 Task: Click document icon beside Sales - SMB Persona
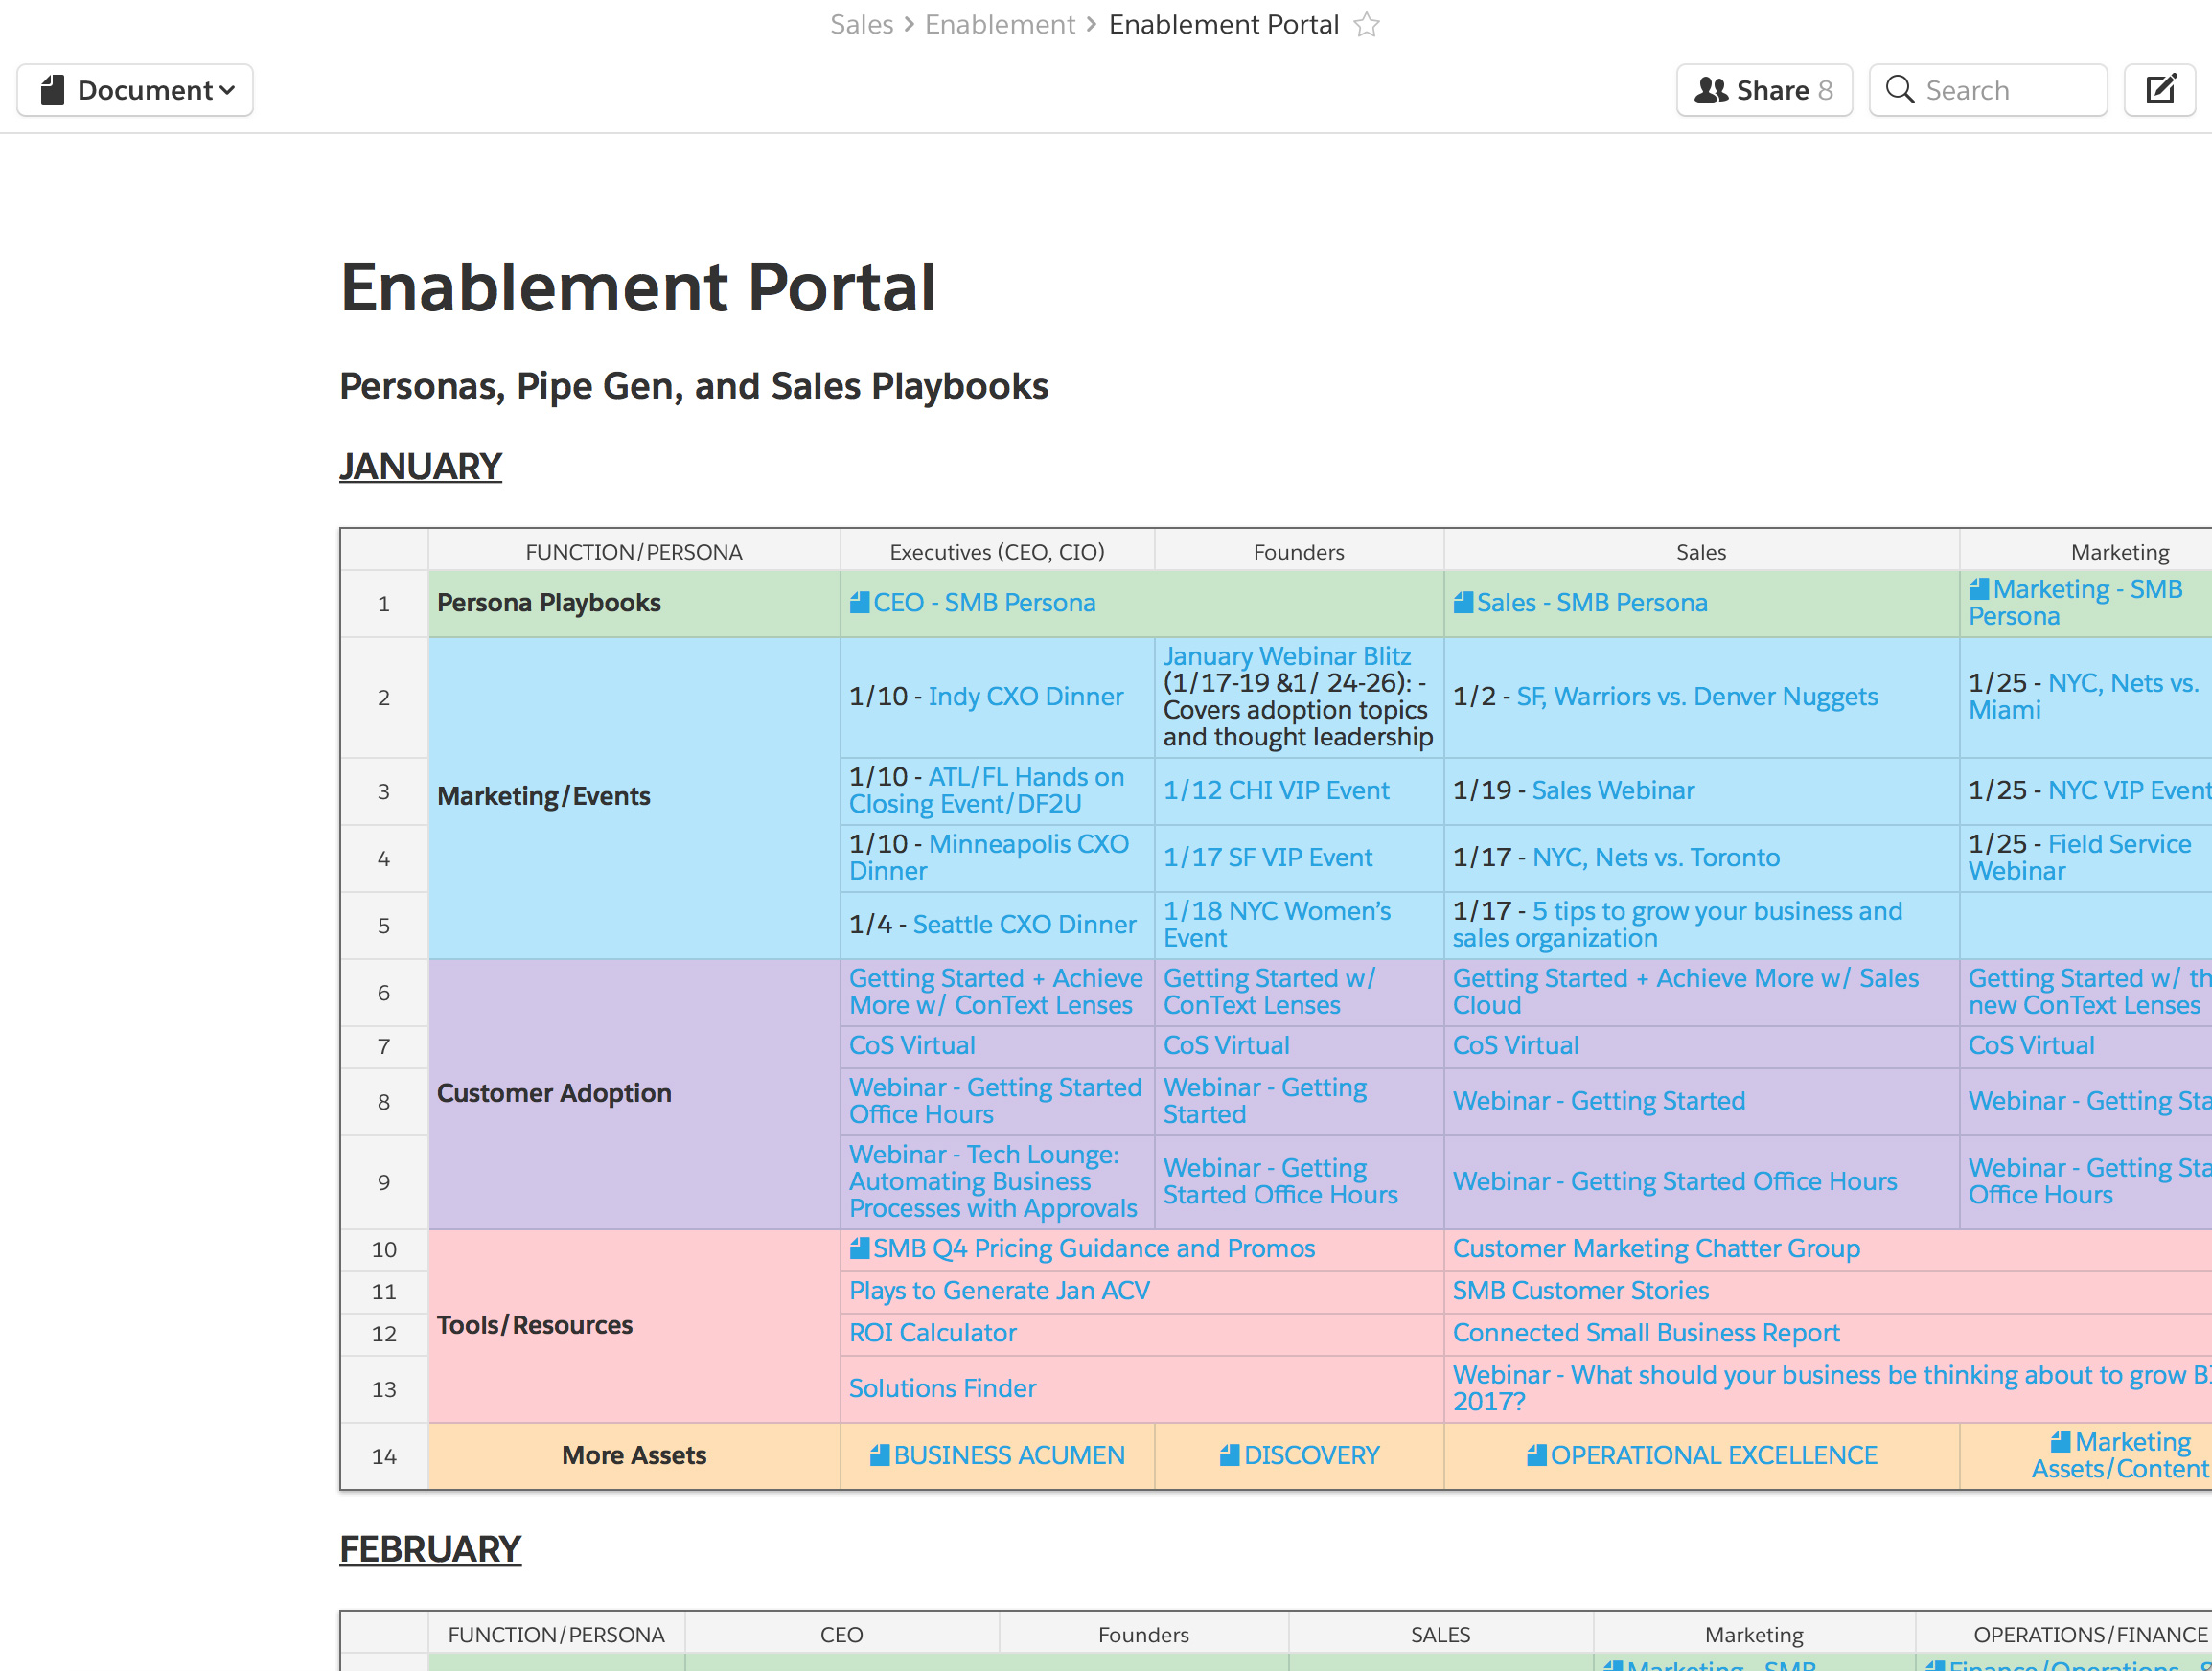click(x=1462, y=603)
